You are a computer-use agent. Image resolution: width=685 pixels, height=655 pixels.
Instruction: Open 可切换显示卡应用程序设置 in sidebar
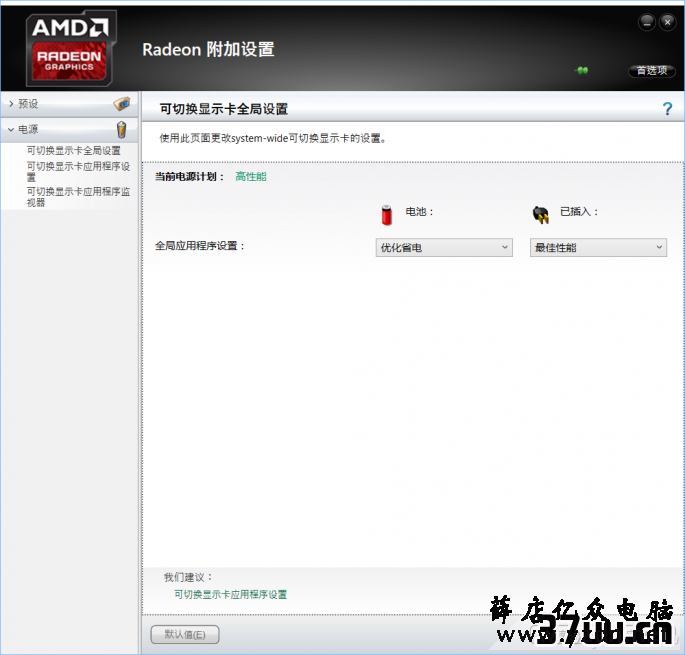tap(78, 171)
